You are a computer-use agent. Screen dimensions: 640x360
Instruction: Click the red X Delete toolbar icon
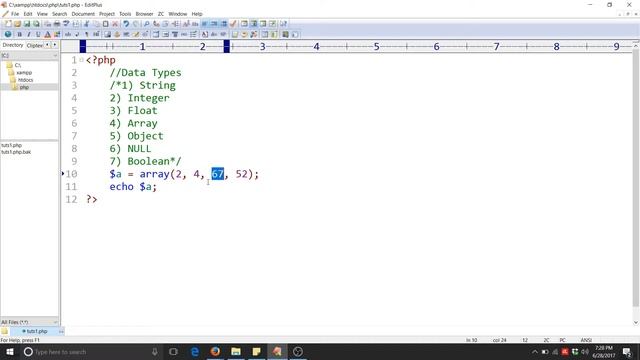(115, 24)
